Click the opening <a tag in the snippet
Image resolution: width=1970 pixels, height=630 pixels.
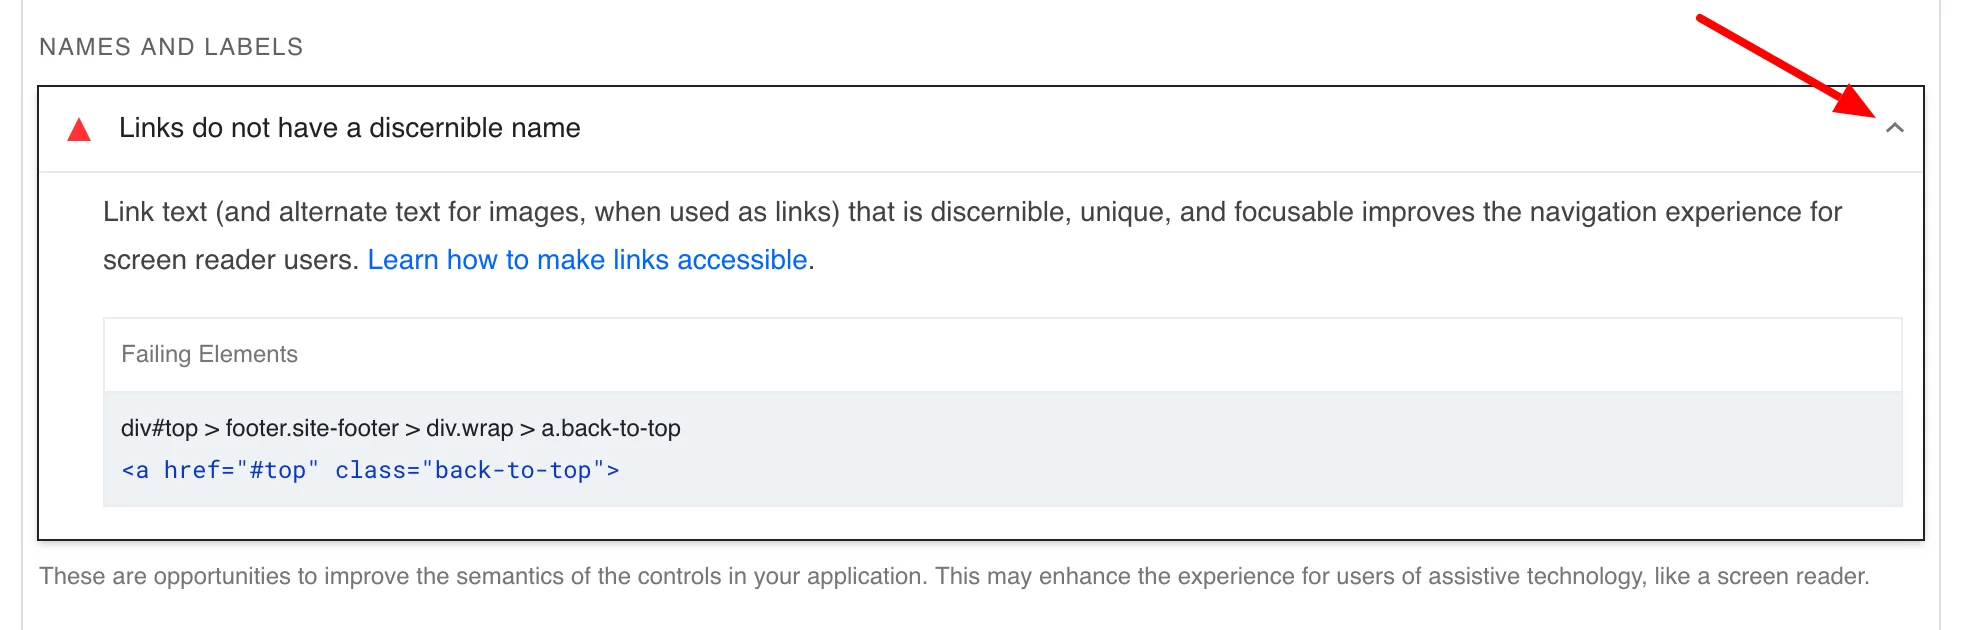click(135, 470)
